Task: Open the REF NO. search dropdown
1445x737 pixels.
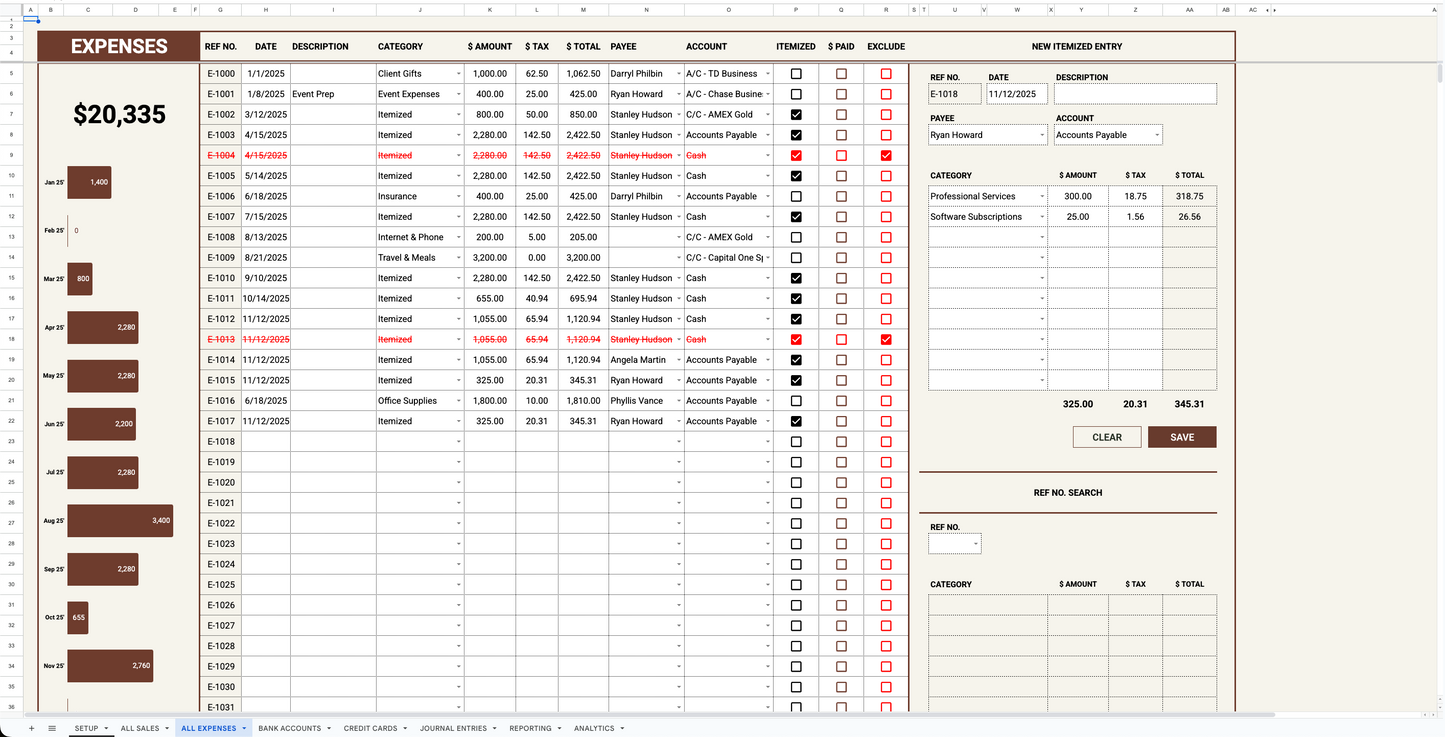Action: point(974,543)
